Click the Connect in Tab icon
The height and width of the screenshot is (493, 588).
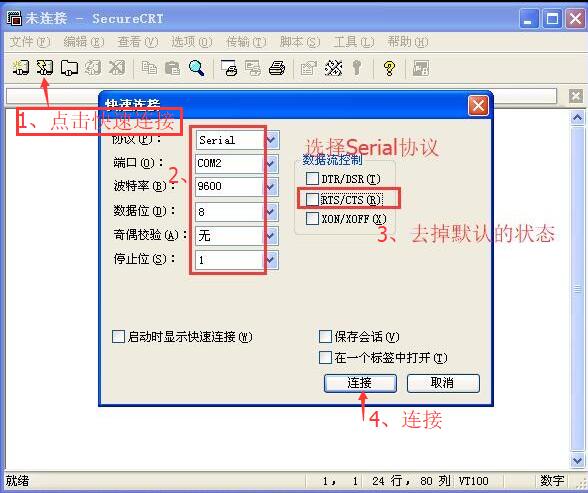pos(69,68)
